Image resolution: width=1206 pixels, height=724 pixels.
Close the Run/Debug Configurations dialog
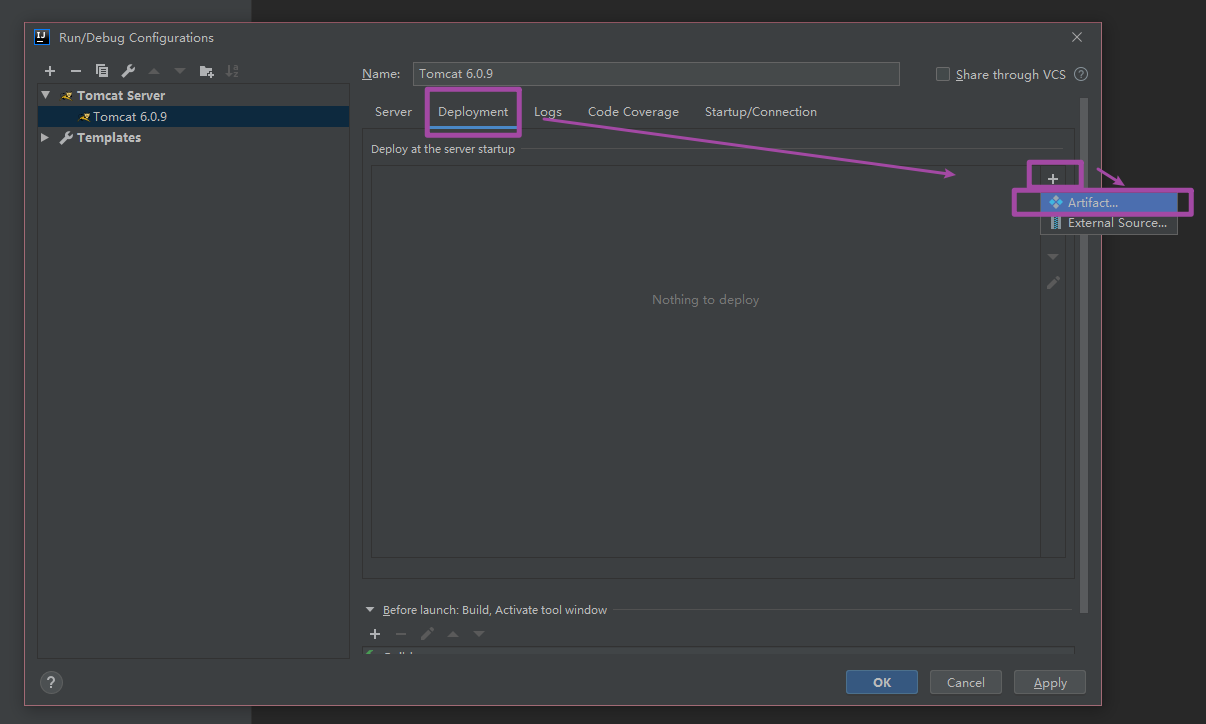click(x=1077, y=37)
